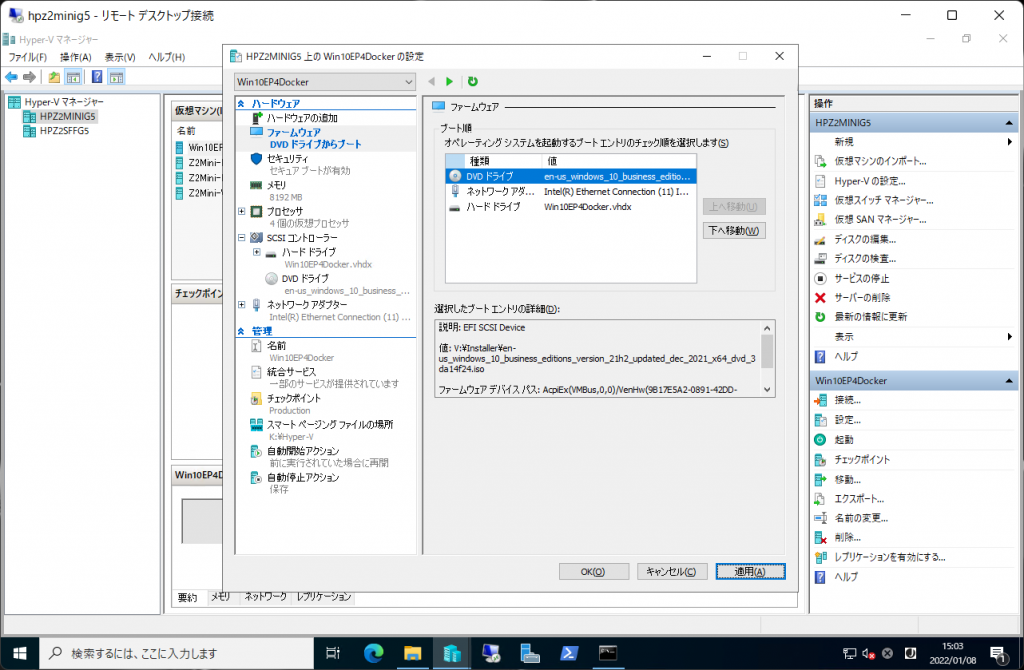Click the previous-VM gray arrow in settings dialog

(x=431, y=82)
